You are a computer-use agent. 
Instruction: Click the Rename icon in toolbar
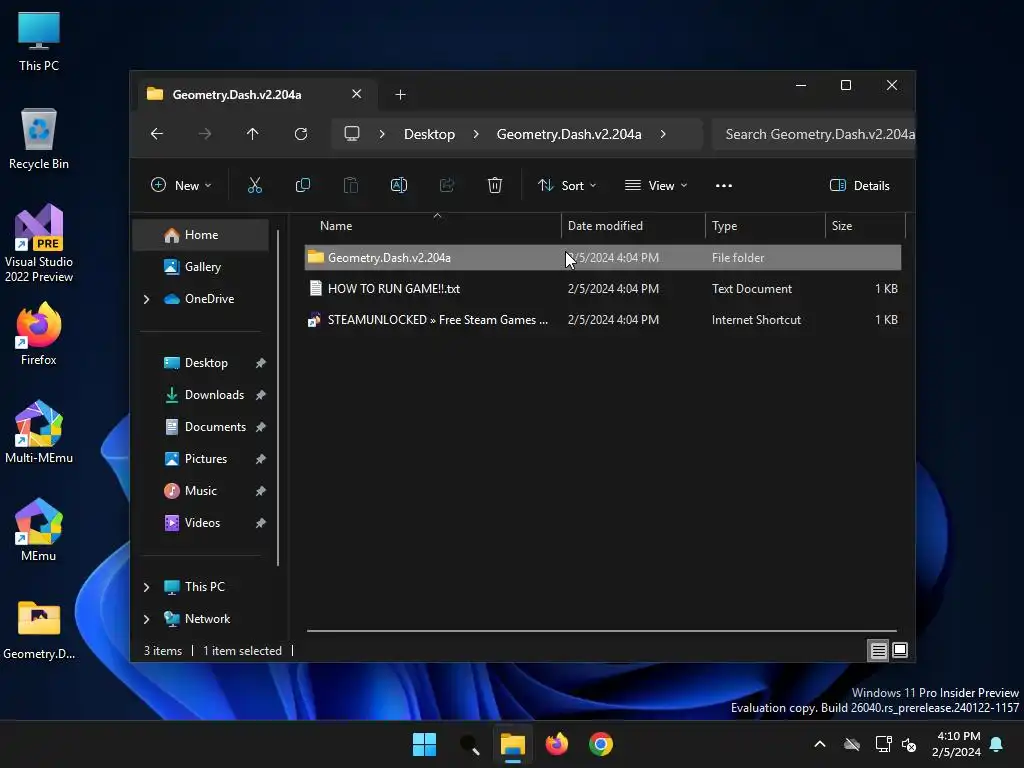click(x=398, y=185)
